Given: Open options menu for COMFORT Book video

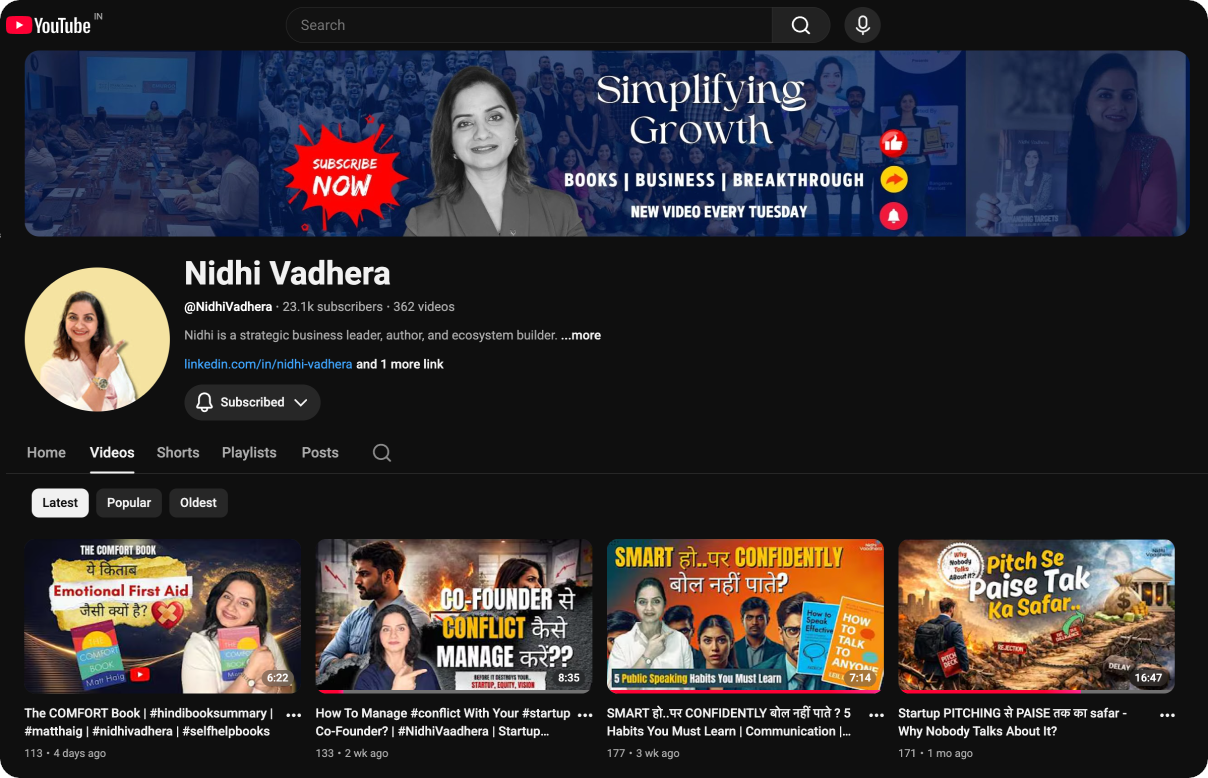Looking at the screenshot, I should click(294, 715).
